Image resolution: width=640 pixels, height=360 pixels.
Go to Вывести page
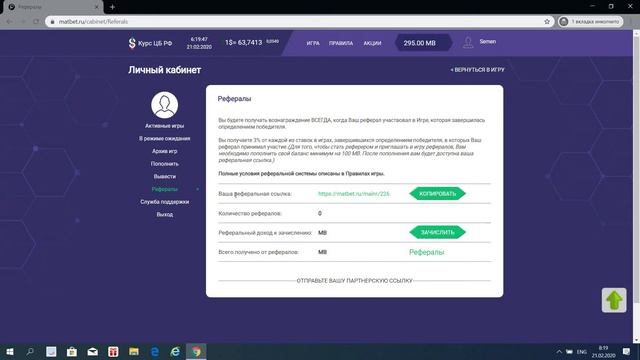[164, 176]
